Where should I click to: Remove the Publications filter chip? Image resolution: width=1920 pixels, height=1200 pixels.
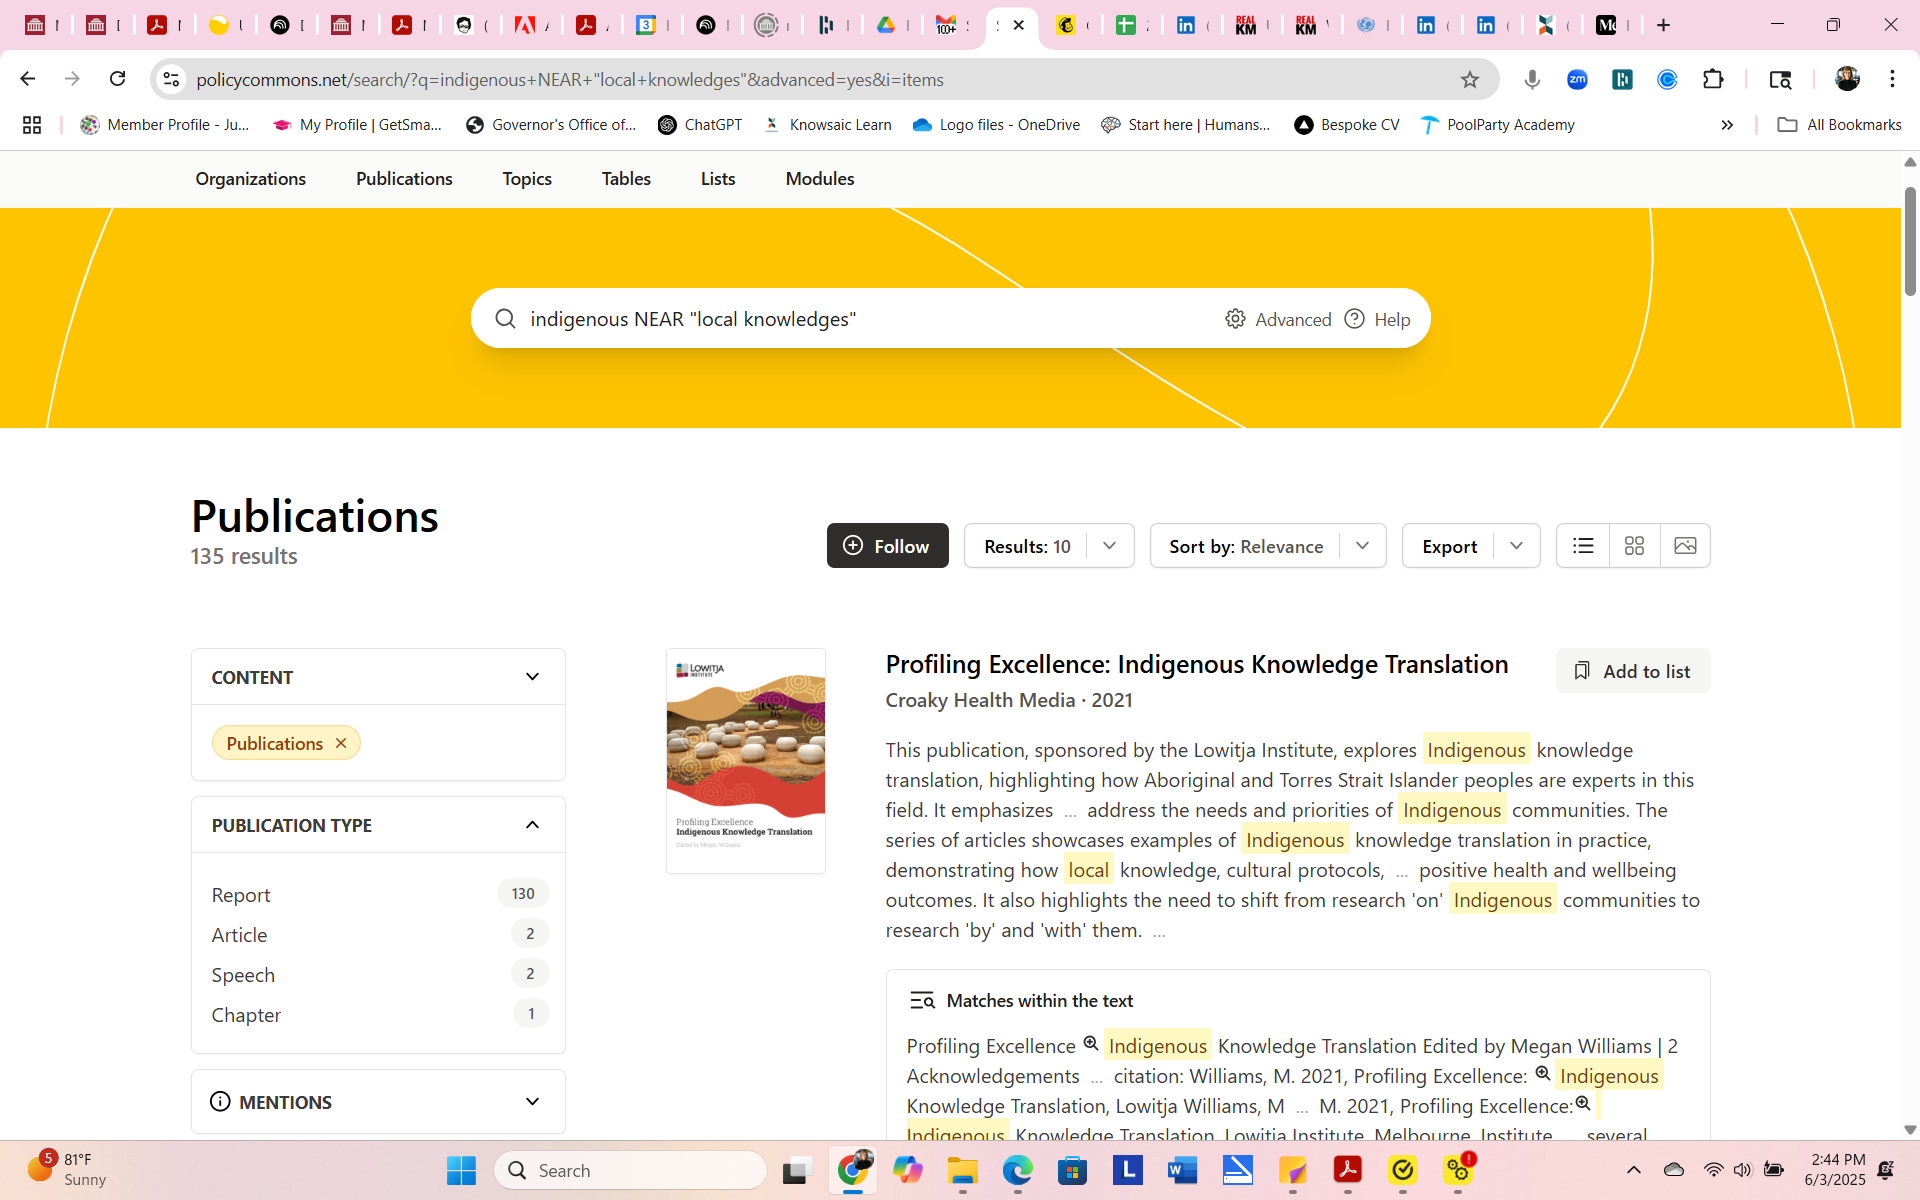341,743
